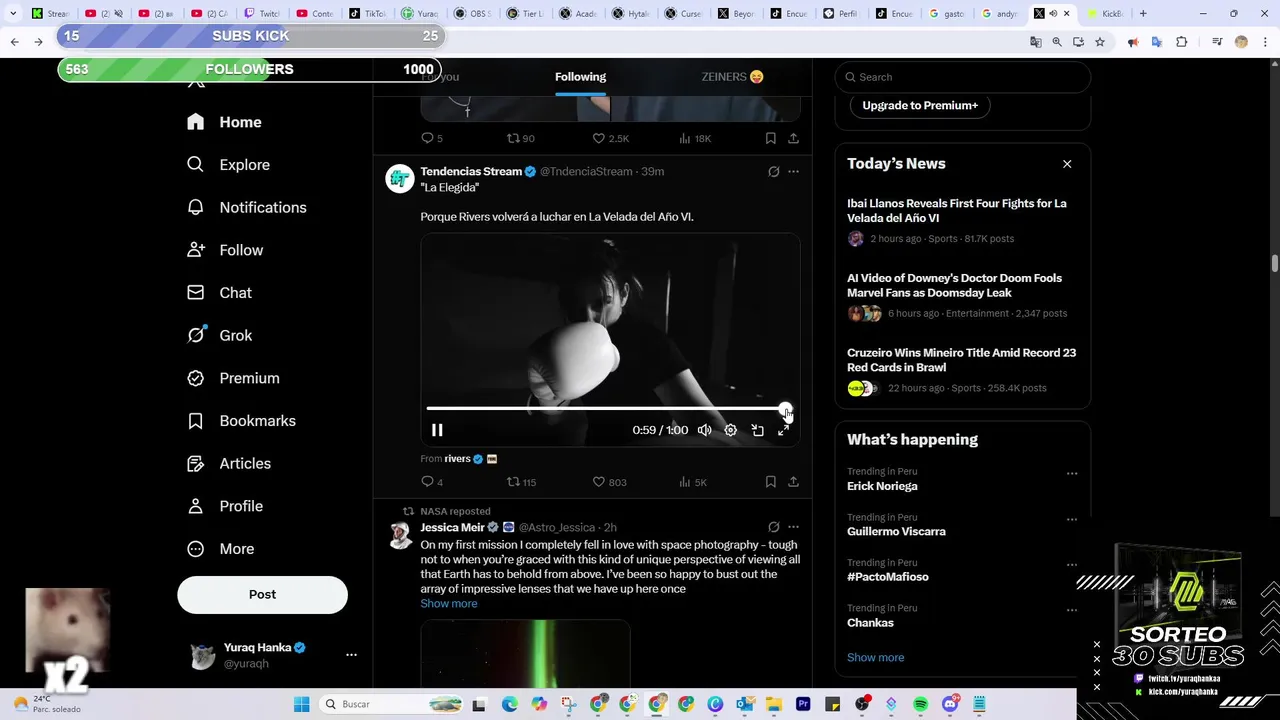This screenshot has height=720, width=1280.
Task: Repost Tendencias Stream post with 115 reposts
Action: click(x=521, y=482)
